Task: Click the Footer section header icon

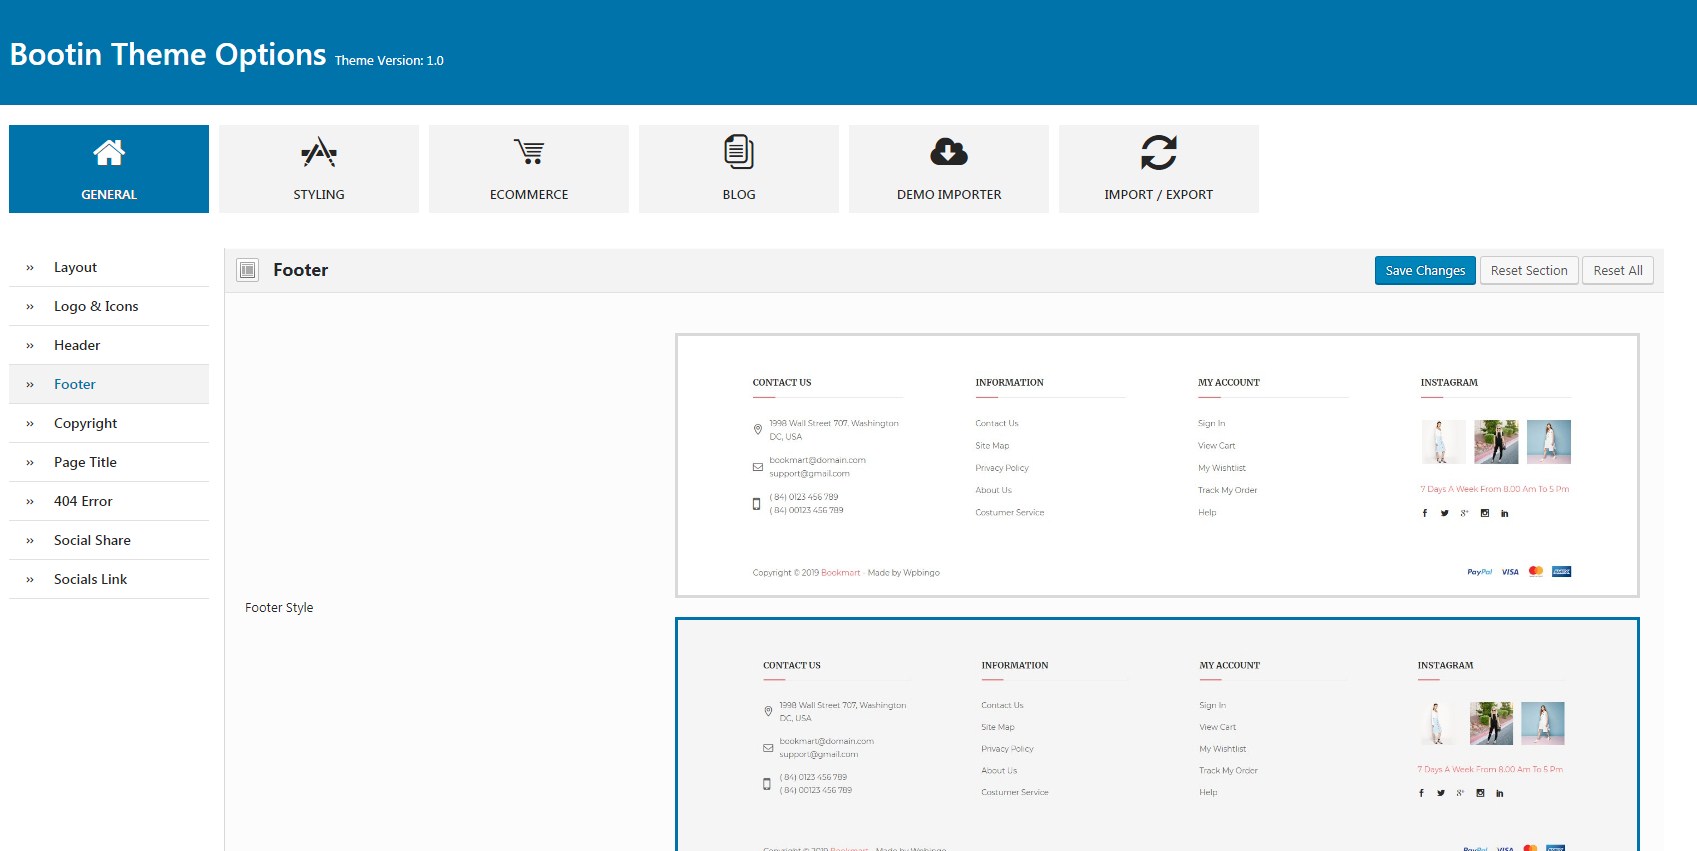Action: tap(248, 270)
